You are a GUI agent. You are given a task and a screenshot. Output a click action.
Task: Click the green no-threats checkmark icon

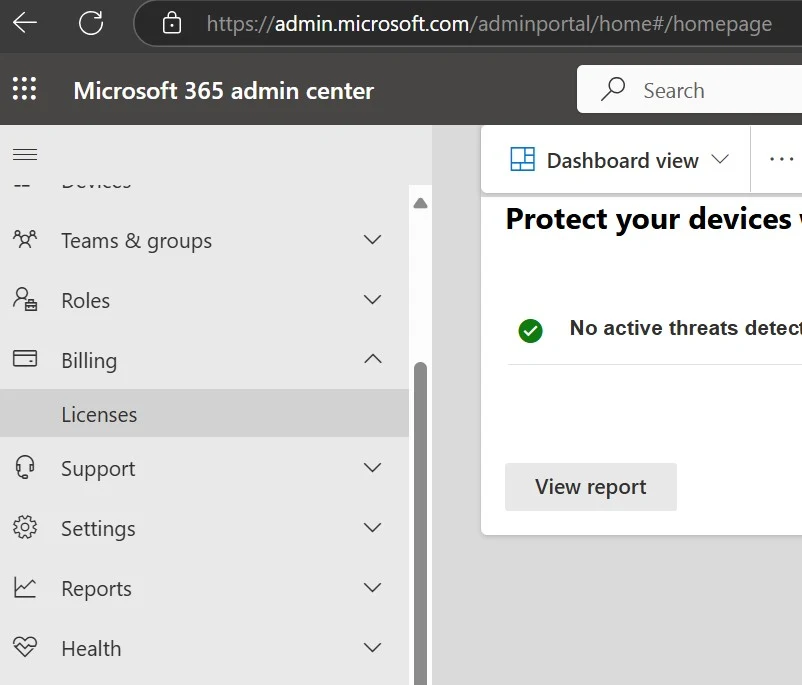pyautogui.click(x=530, y=330)
